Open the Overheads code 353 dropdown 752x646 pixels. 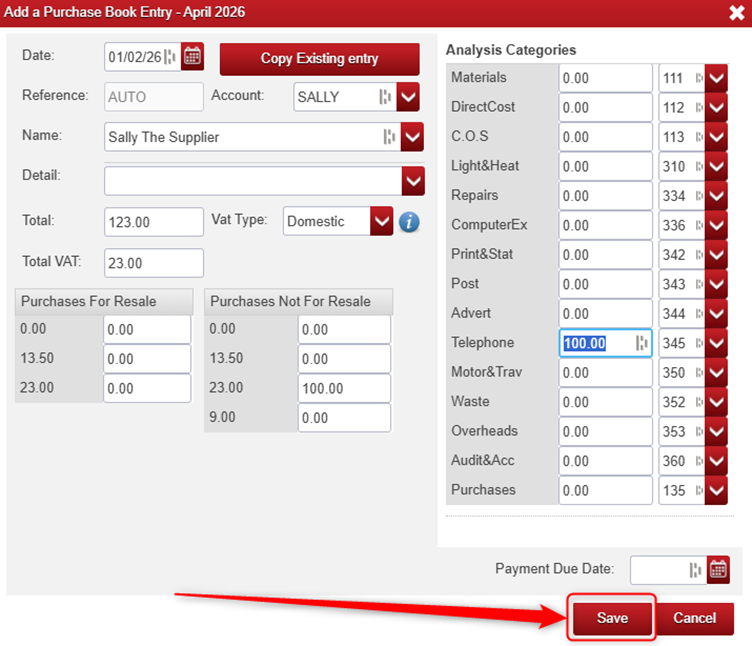[x=716, y=431]
